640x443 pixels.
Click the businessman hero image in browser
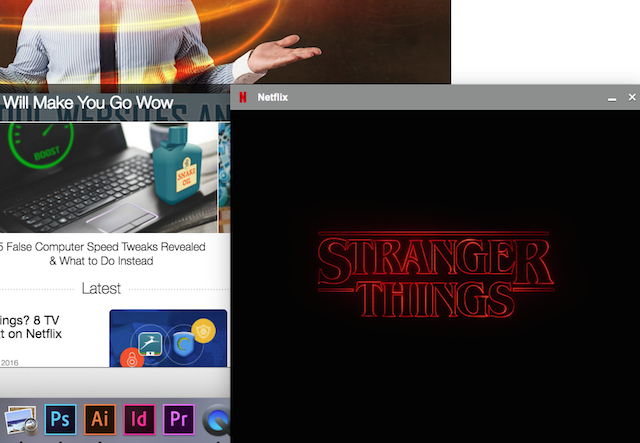(225, 42)
